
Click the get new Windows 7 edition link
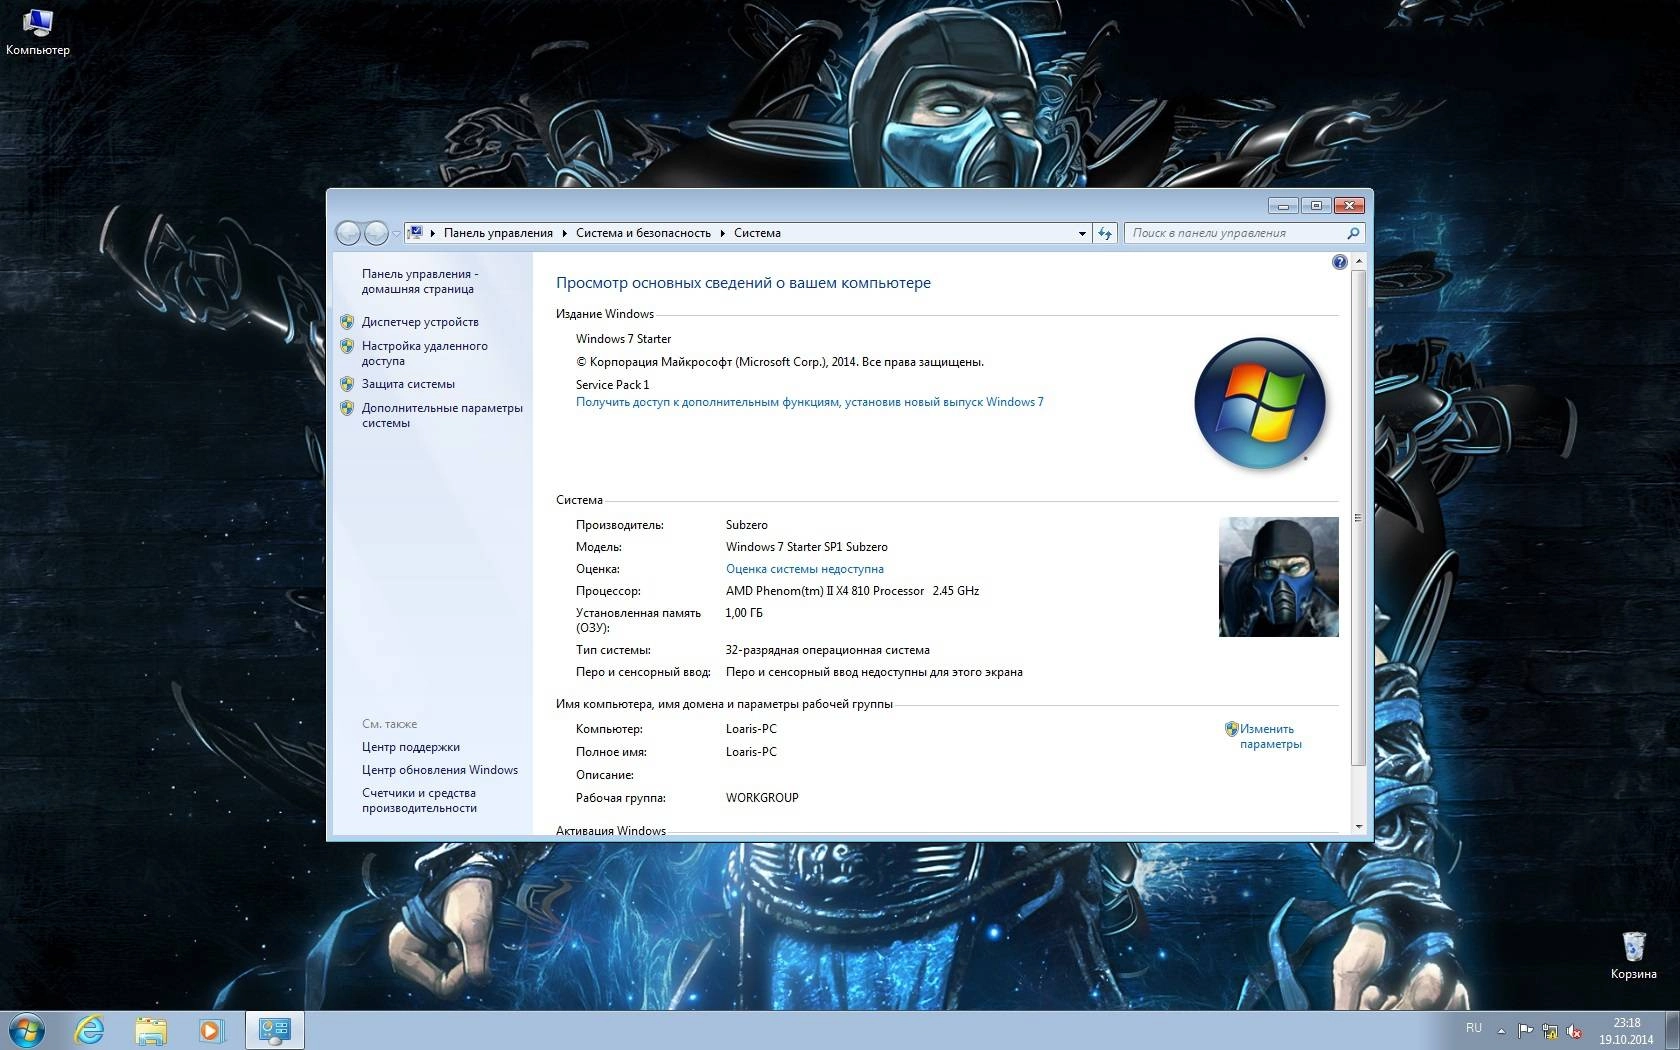pyautogui.click(x=809, y=402)
